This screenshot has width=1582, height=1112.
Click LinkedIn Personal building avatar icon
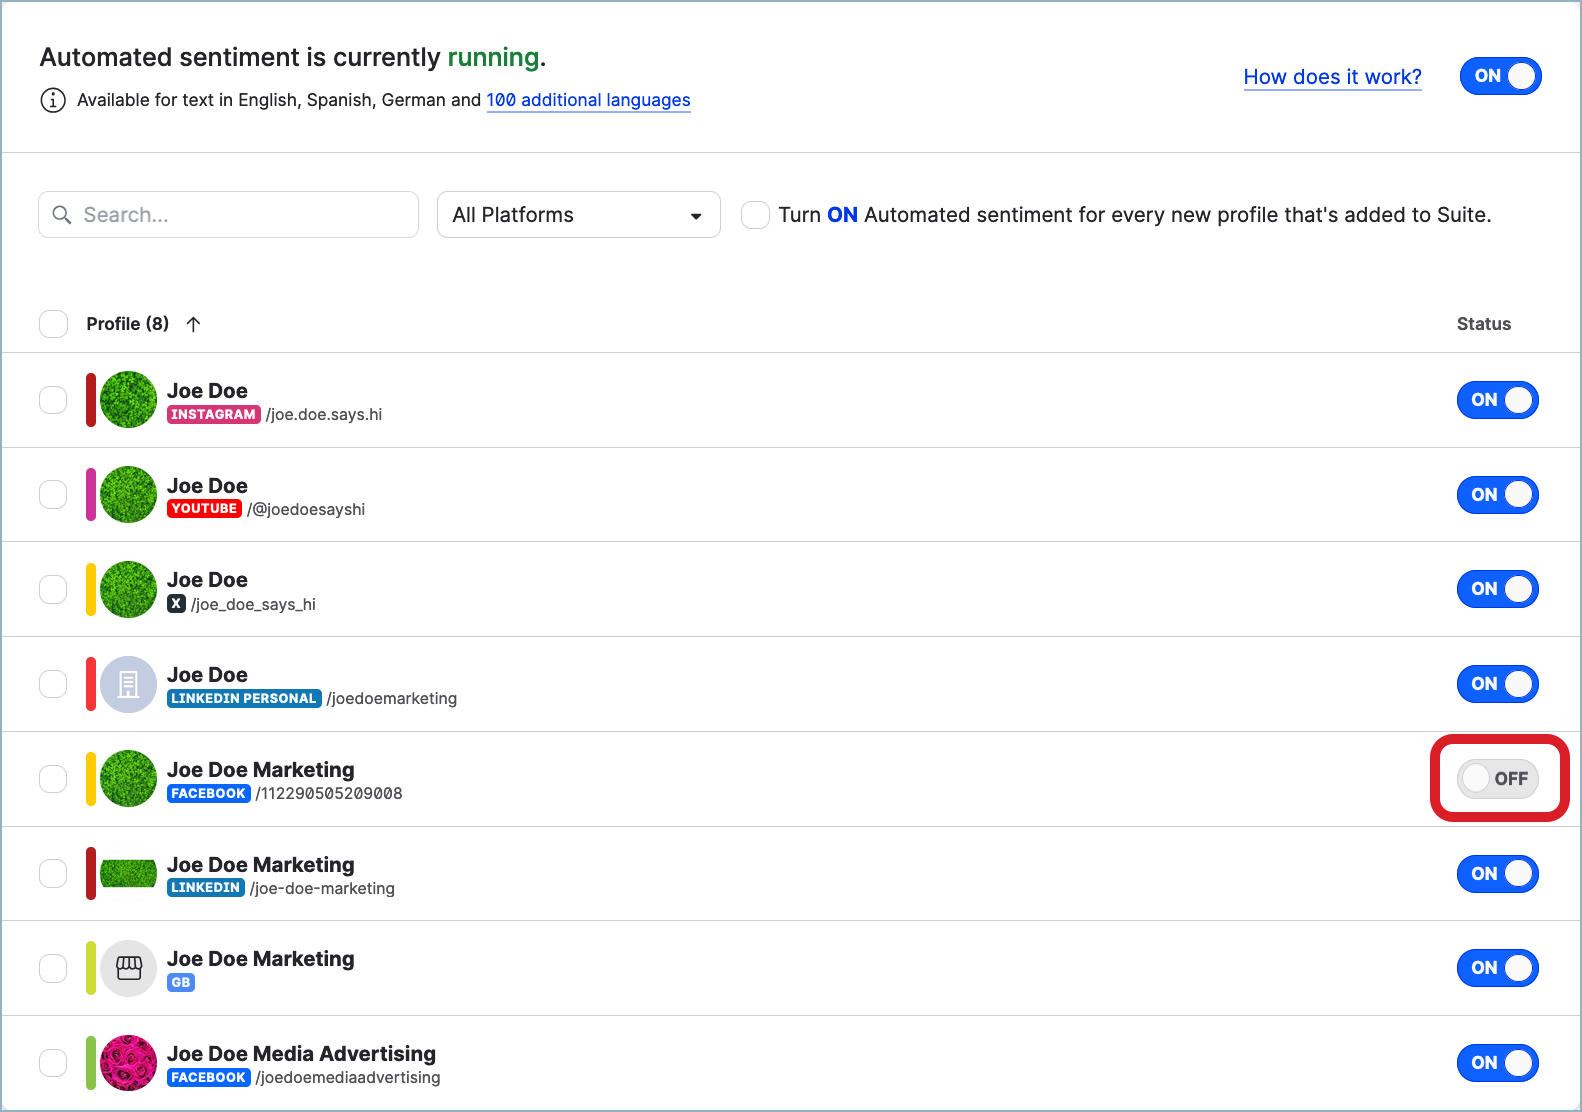129,684
